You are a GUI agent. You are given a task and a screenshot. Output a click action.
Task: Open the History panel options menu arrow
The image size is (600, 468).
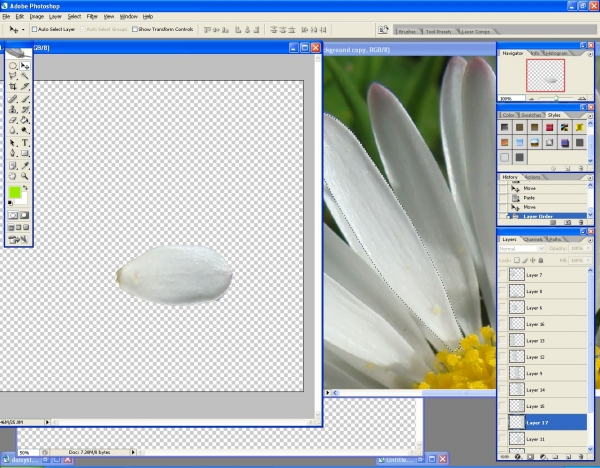click(x=590, y=178)
